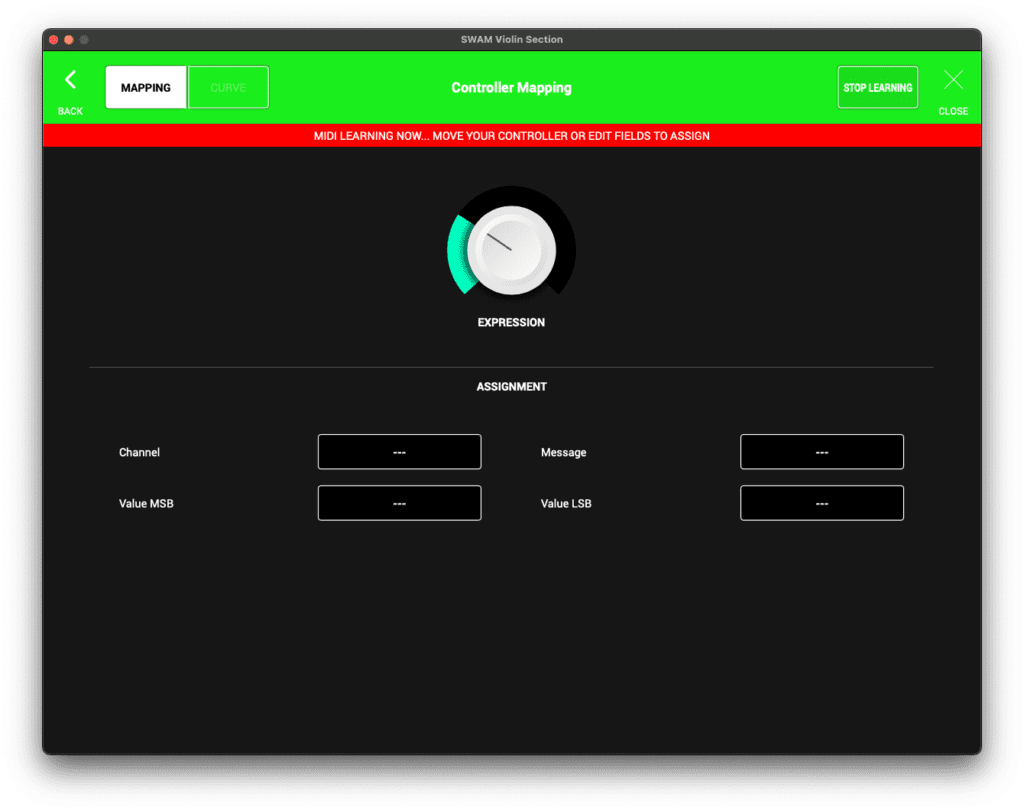This screenshot has width=1024, height=811.
Task: Click the BACK text label
Action: [x=70, y=111]
